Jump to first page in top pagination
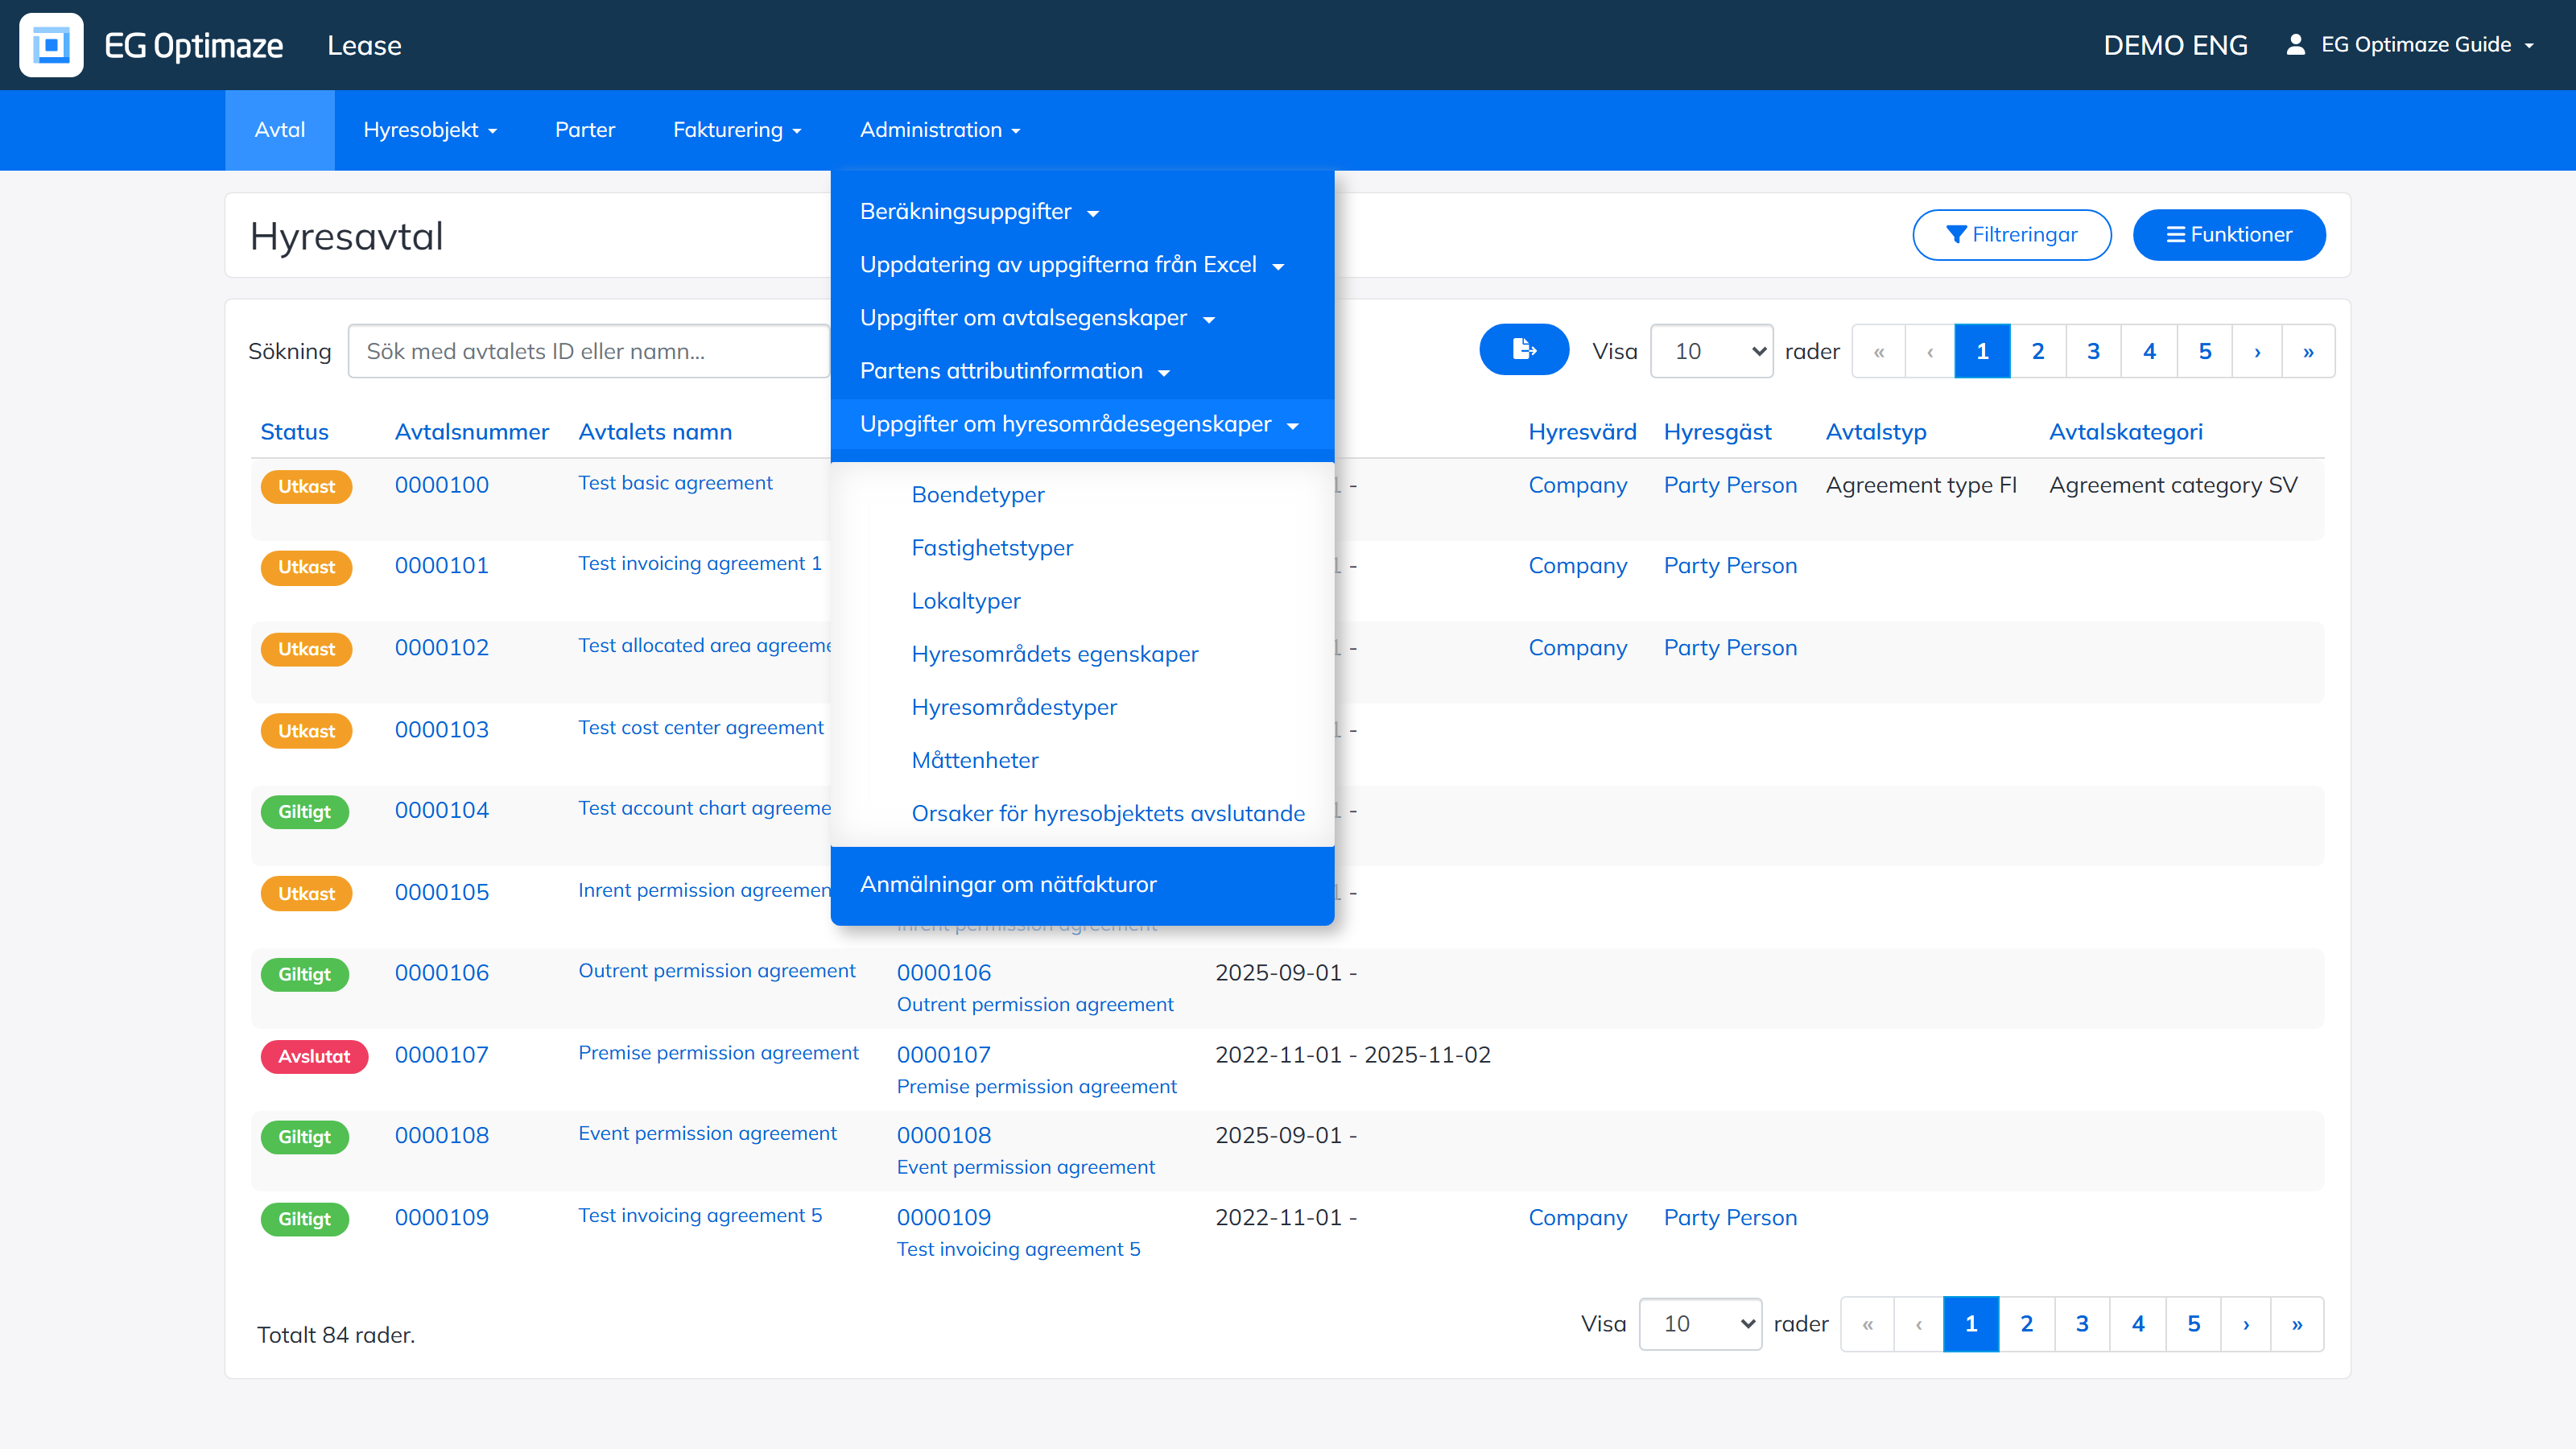 point(1879,351)
